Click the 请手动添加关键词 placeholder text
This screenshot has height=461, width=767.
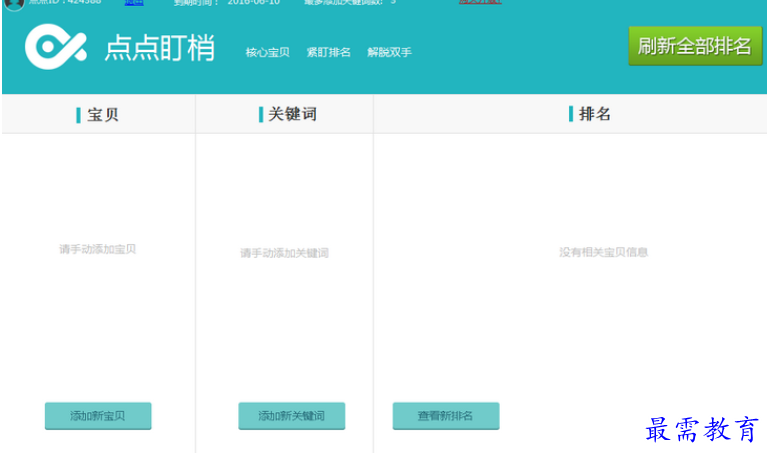click(284, 253)
